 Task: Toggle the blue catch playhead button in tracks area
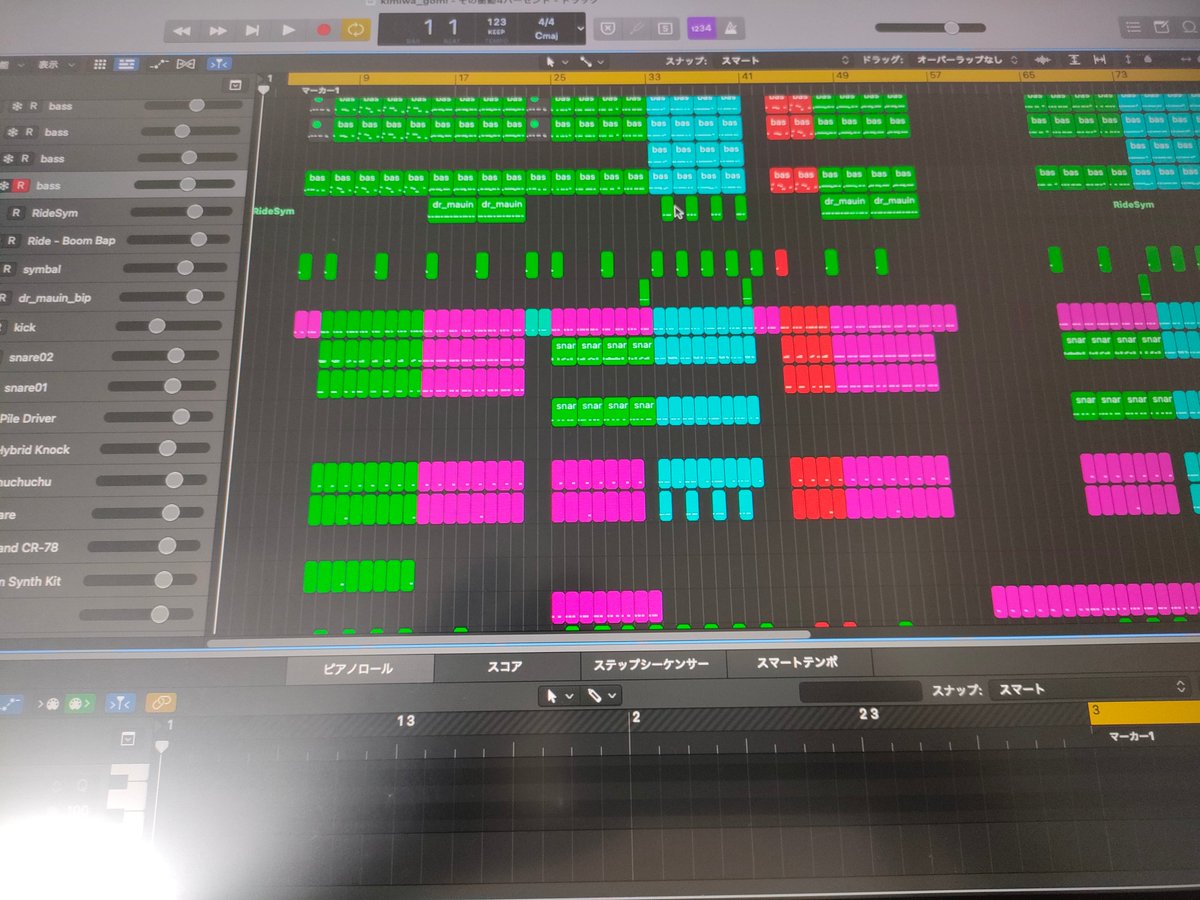tap(218, 64)
